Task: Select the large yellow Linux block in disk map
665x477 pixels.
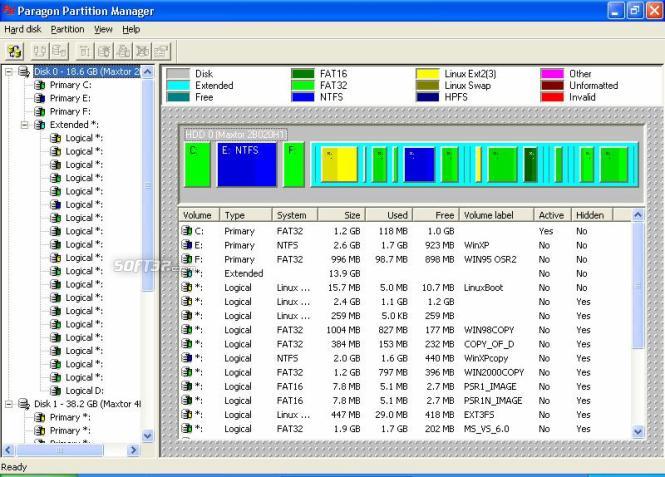Action: (x=339, y=165)
